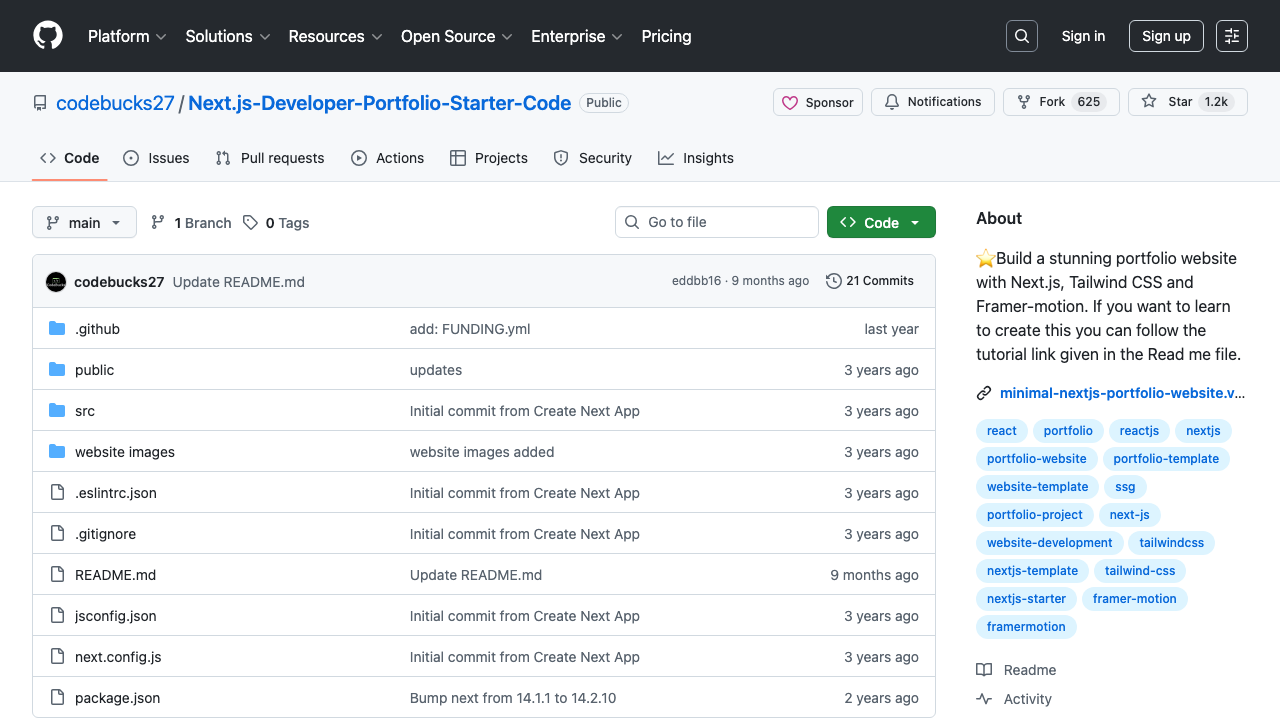Click the commit history clock icon
This screenshot has height=720, width=1280.
click(833, 281)
